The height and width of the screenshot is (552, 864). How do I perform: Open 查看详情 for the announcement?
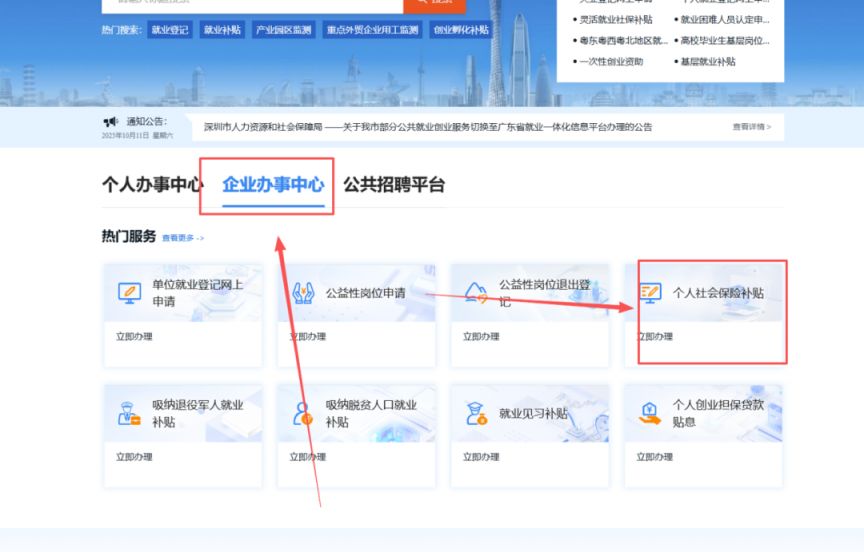[x=751, y=127]
